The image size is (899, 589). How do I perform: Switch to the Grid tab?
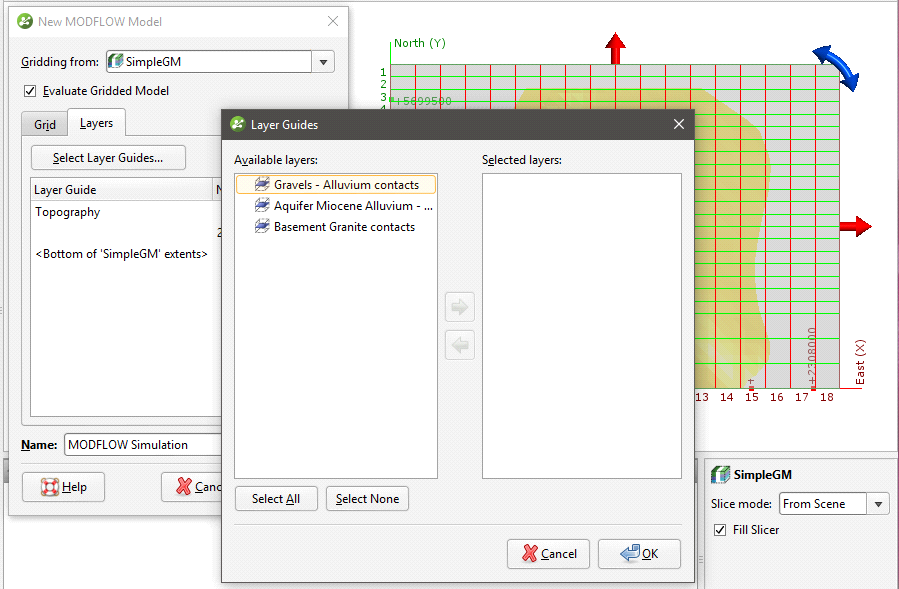click(45, 125)
